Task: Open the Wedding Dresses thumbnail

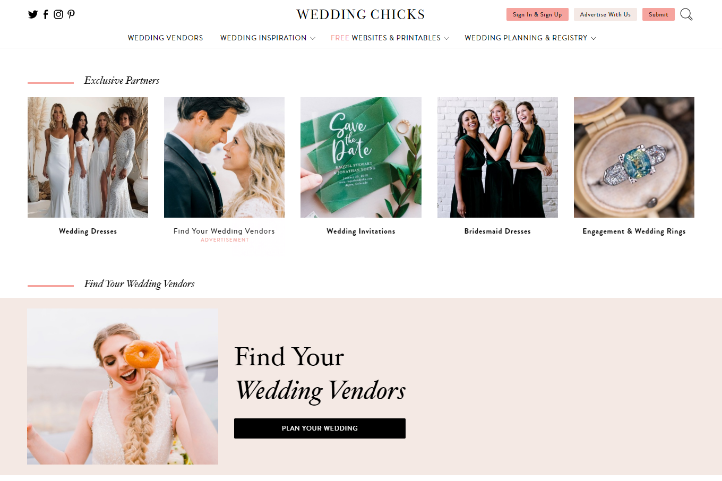Action: tap(88, 157)
